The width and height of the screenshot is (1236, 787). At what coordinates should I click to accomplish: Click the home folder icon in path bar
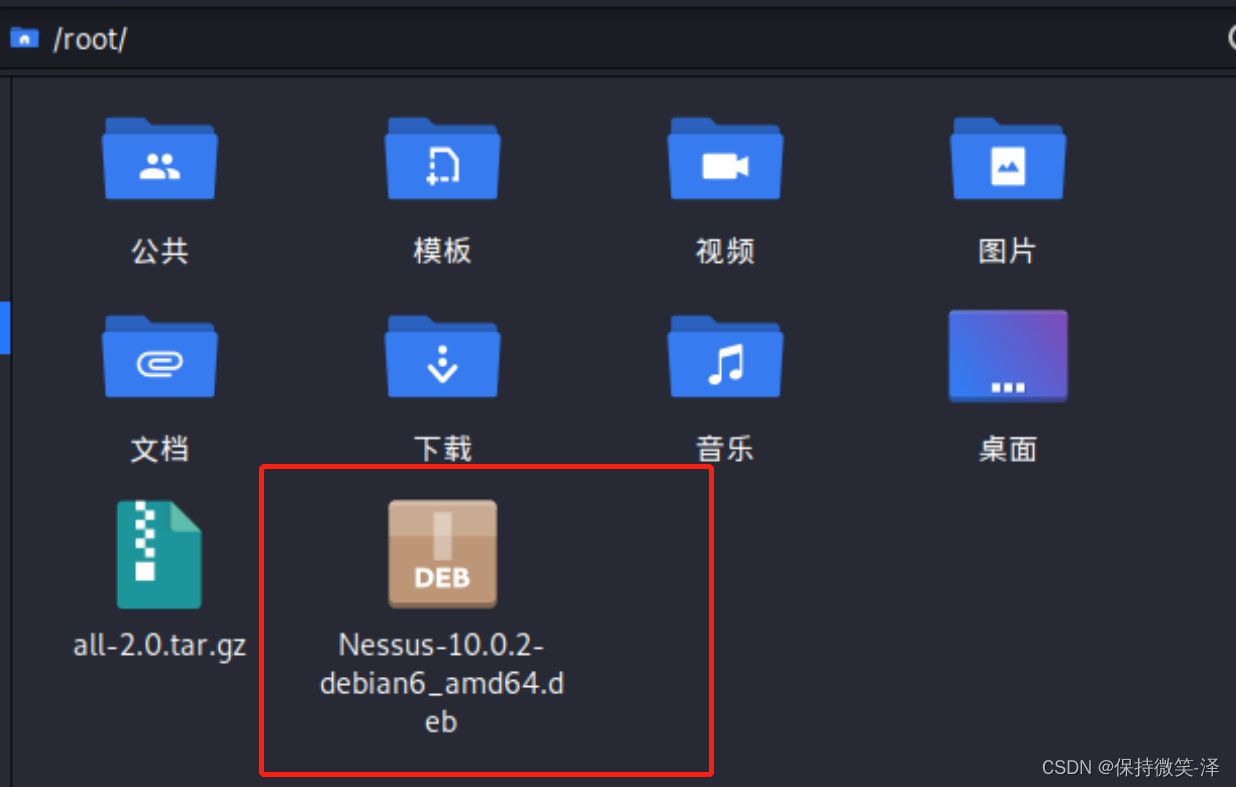tap(24, 38)
